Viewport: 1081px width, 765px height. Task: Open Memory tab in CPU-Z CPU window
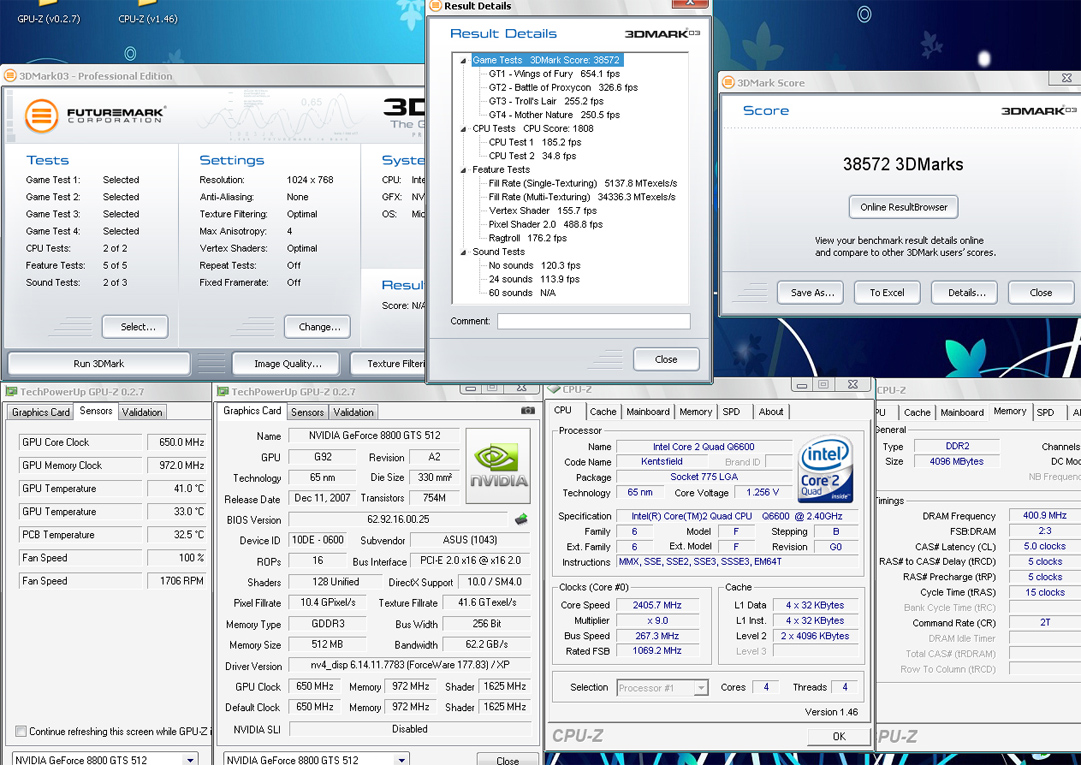(695, 411)
